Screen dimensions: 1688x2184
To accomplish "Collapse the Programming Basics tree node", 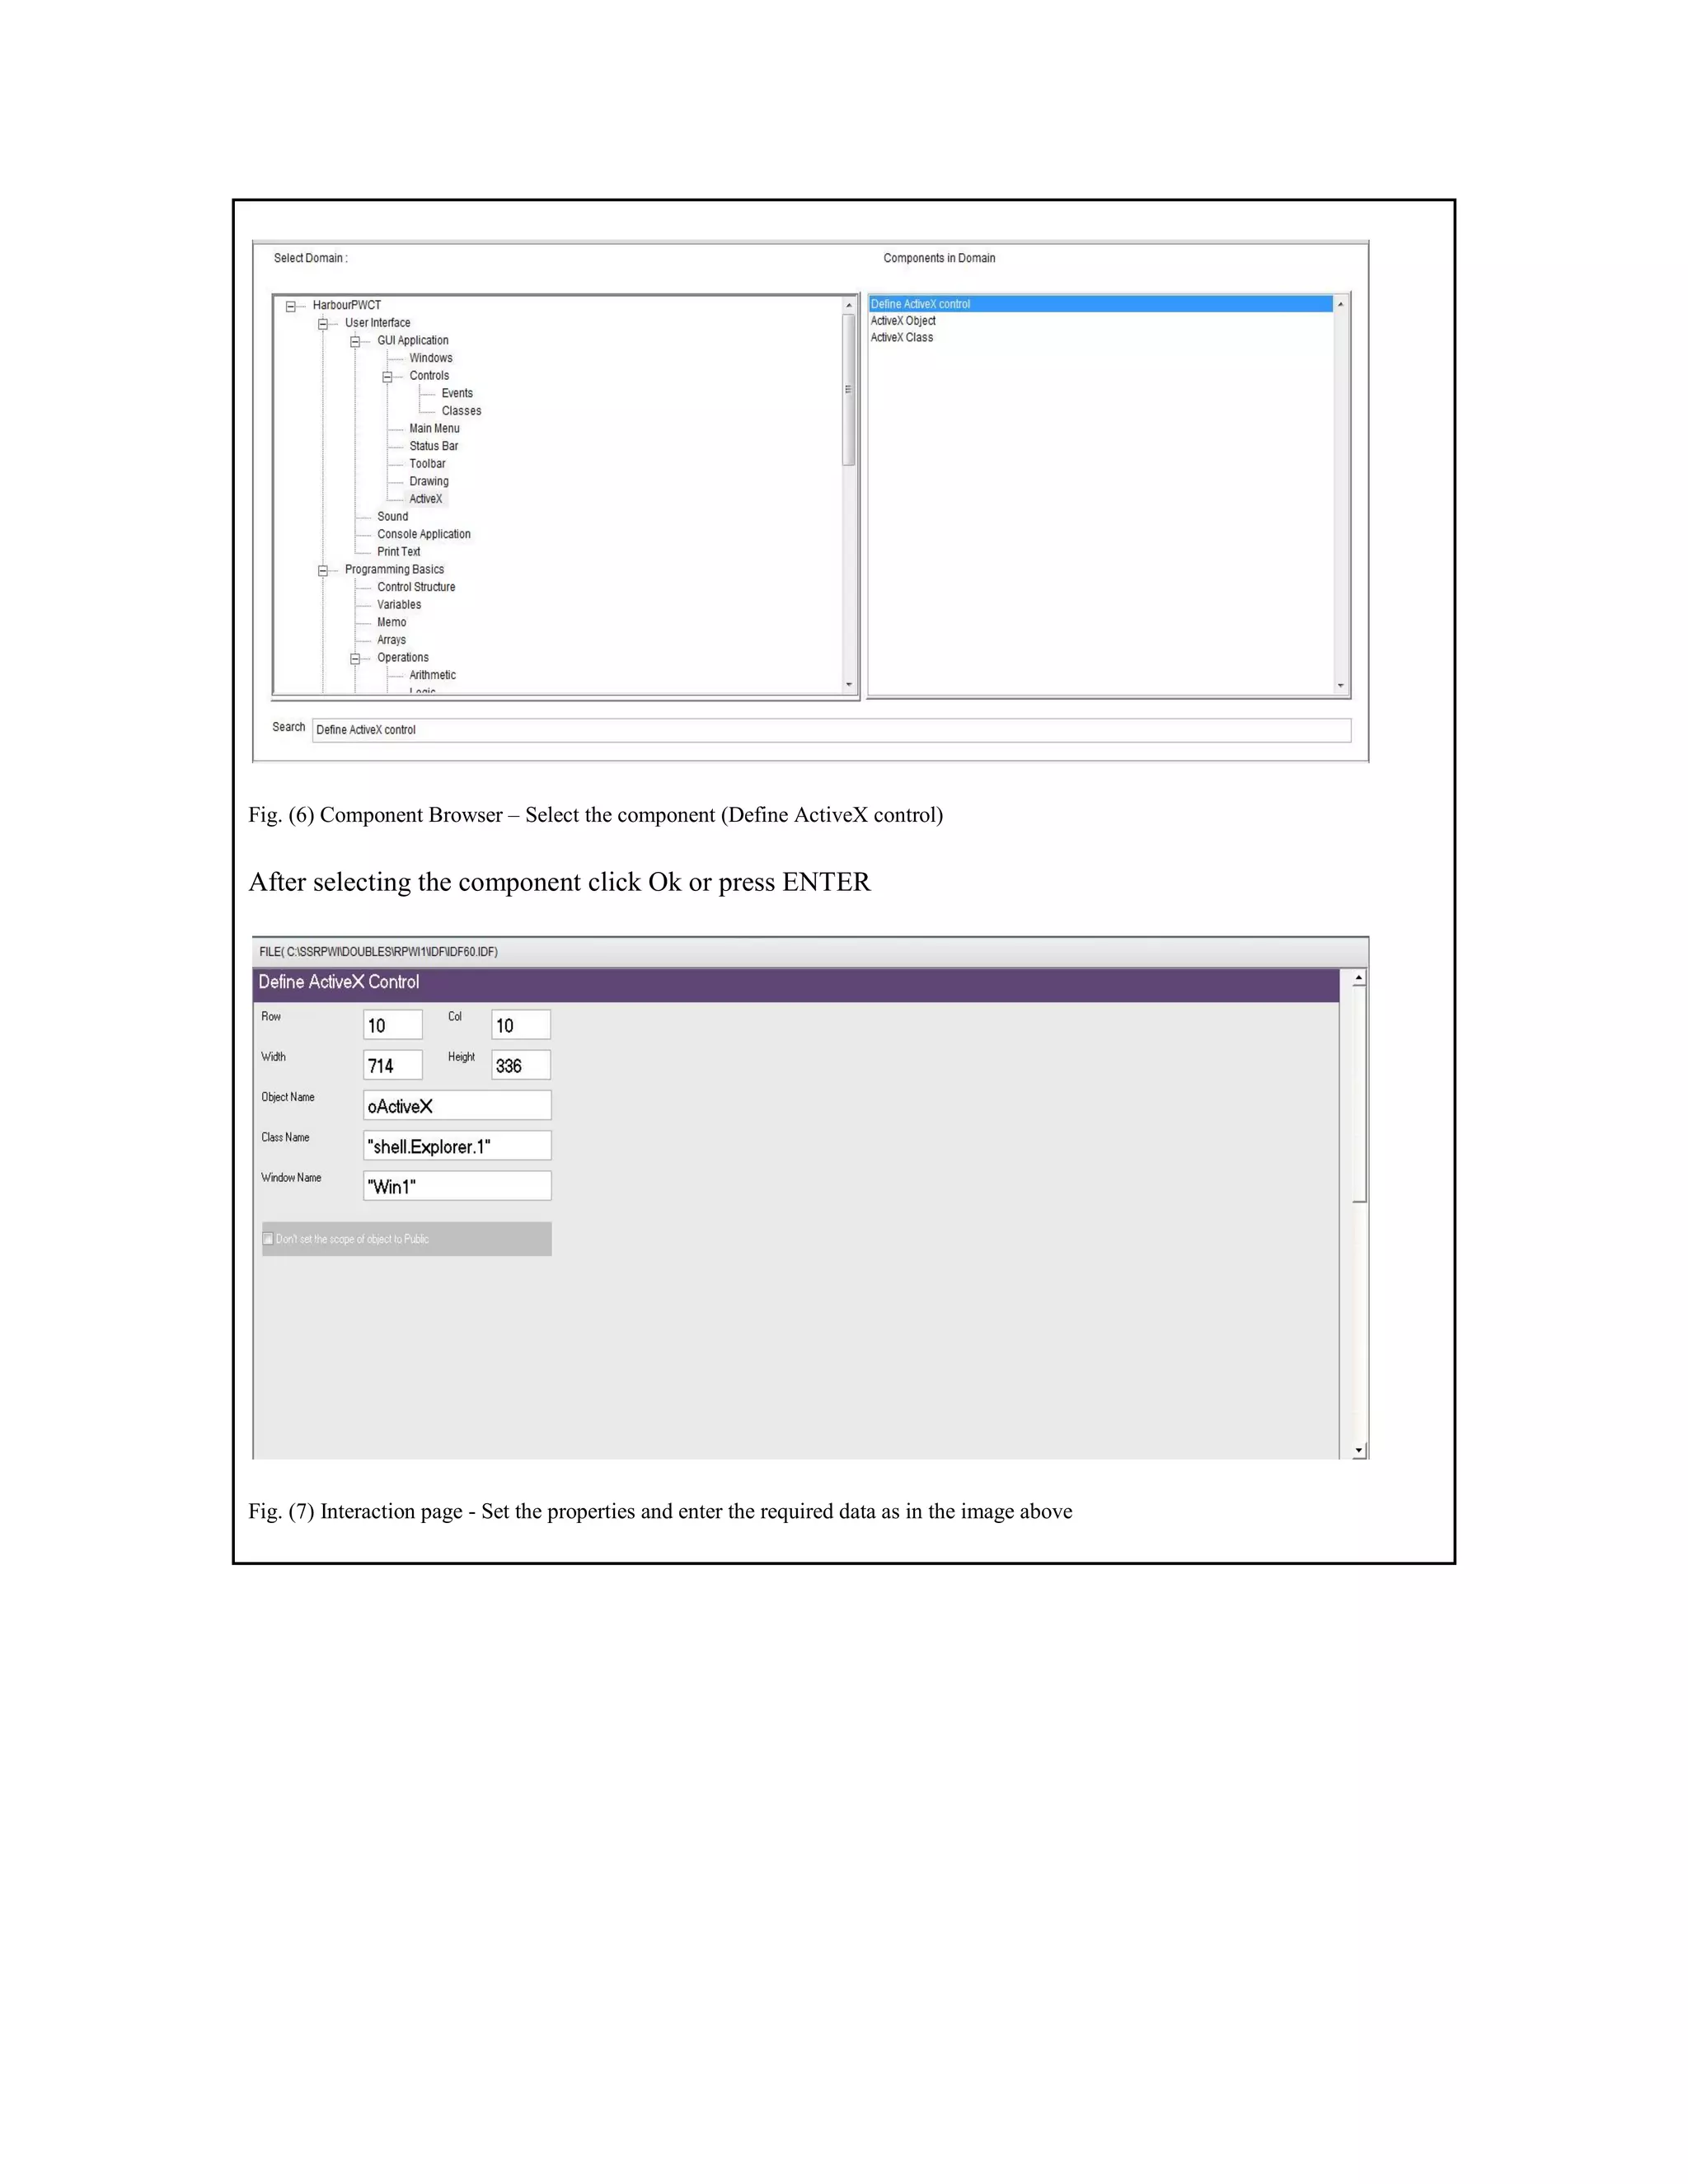I will click(323, 571).
